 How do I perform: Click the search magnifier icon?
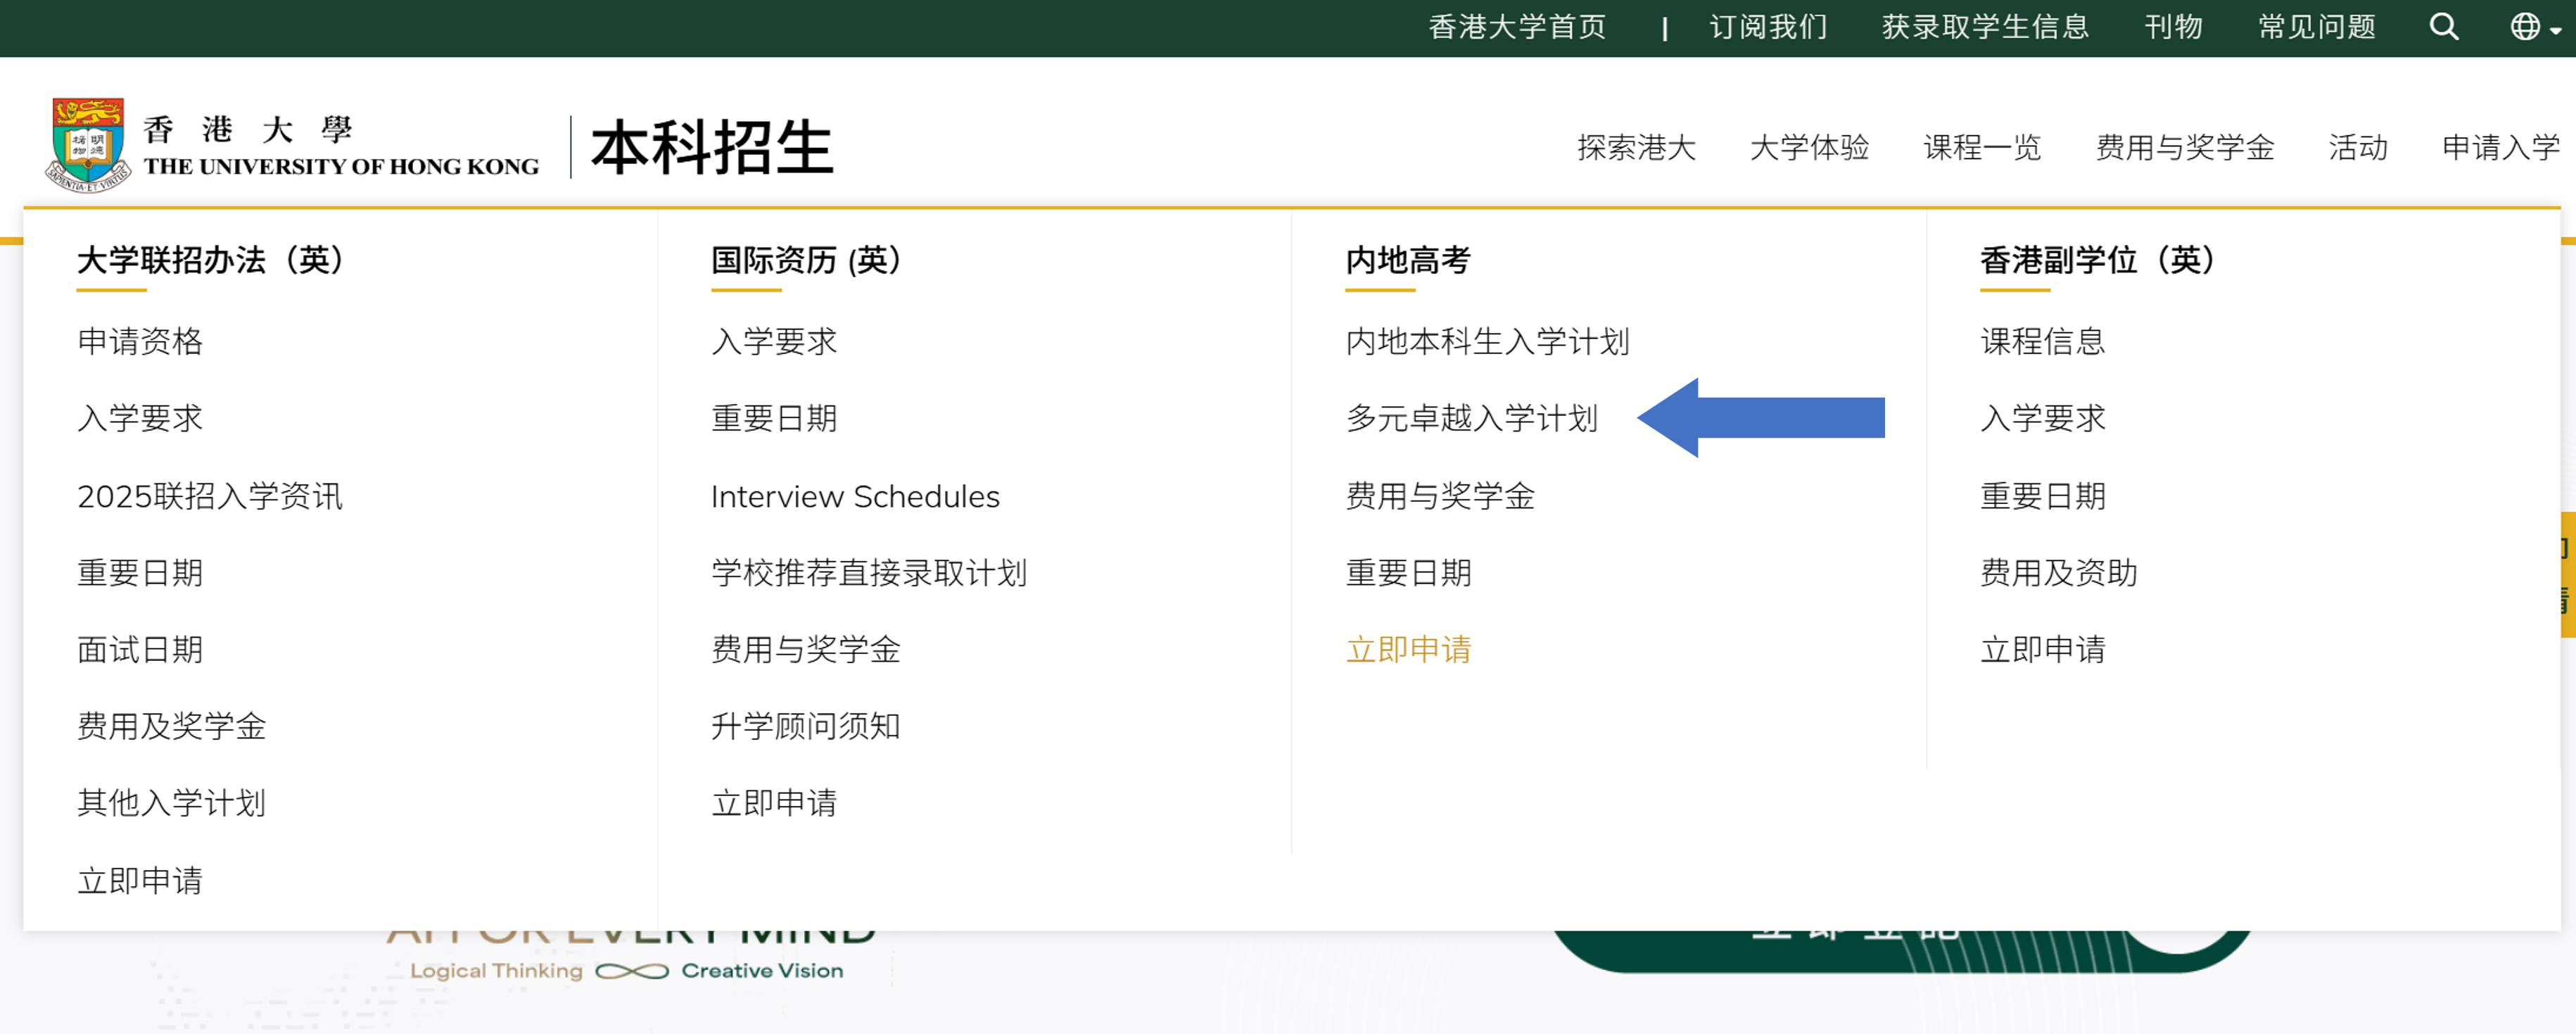(2443, 27)
